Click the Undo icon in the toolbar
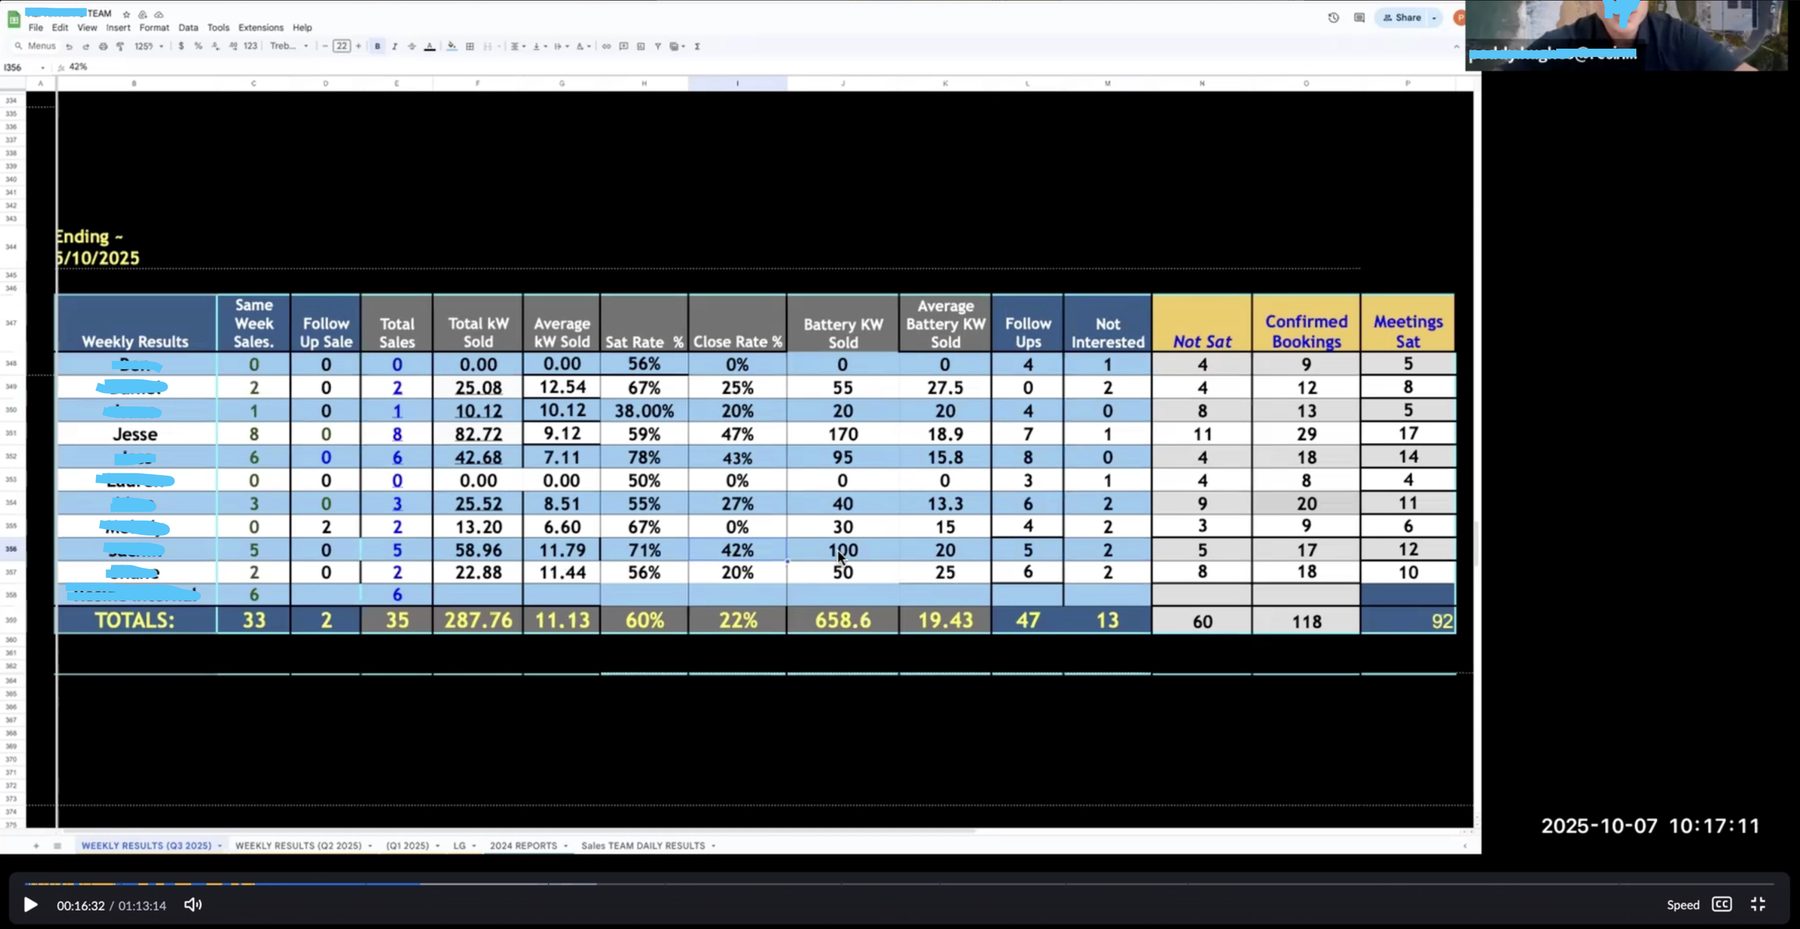The width and height of the screenshot is (1800, 929). 69,46
